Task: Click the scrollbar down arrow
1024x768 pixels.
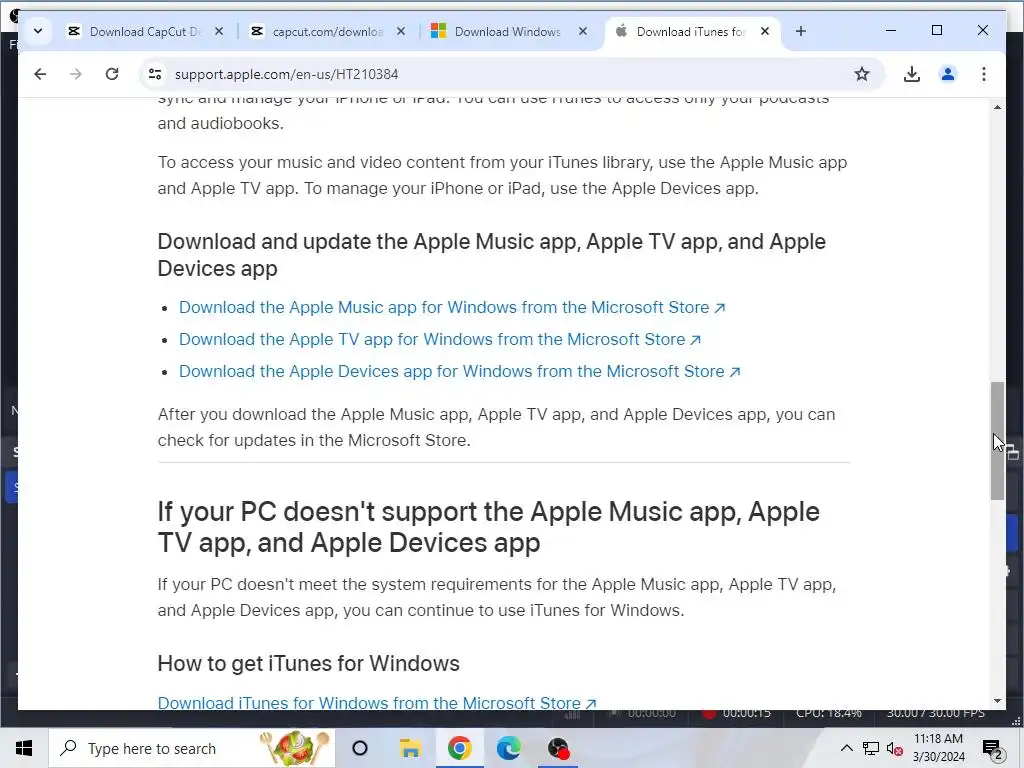Action: click(997, 701)
